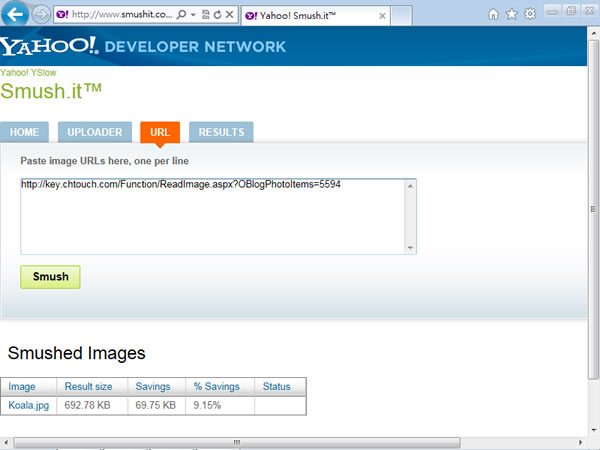This screenshot has height=450, width=600.
Task: Click the textarea scroll up arrow
Action: tap(410, 186)
